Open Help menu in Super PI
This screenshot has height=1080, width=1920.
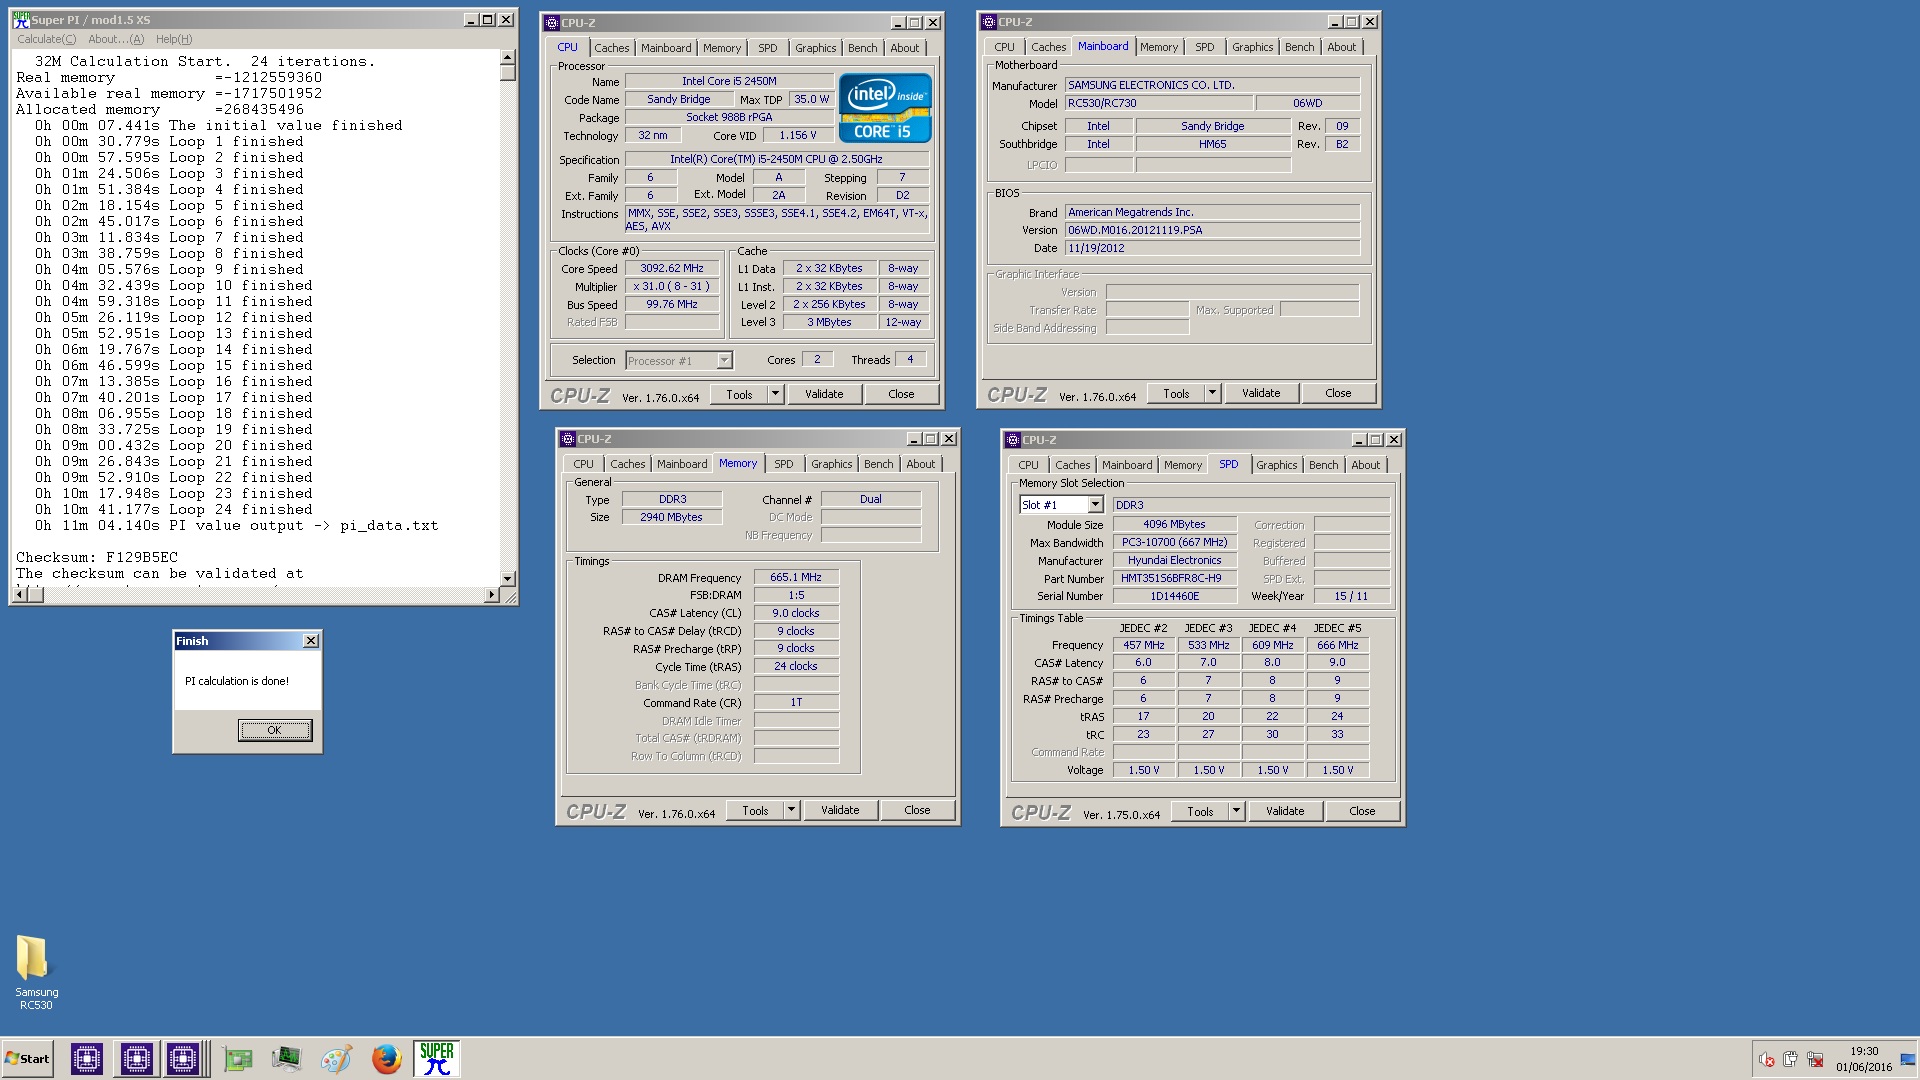point(174,39)
